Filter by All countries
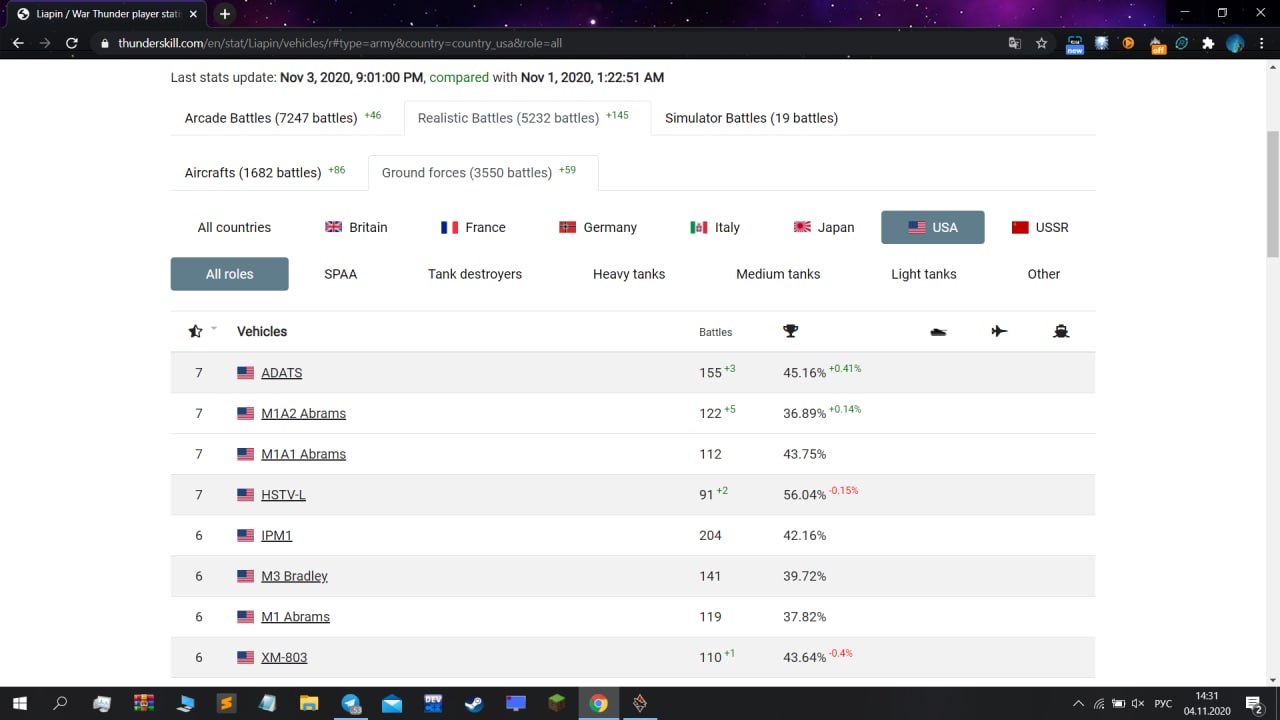The height and width of the screenshot is (720, 1280). pos(234,227)
